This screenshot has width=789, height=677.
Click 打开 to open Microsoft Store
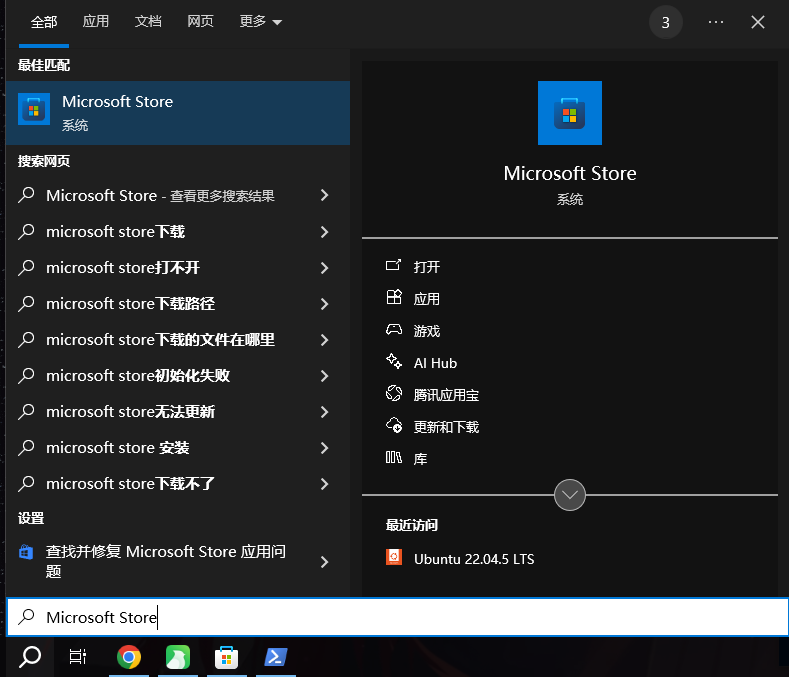(x=427, y=267)
